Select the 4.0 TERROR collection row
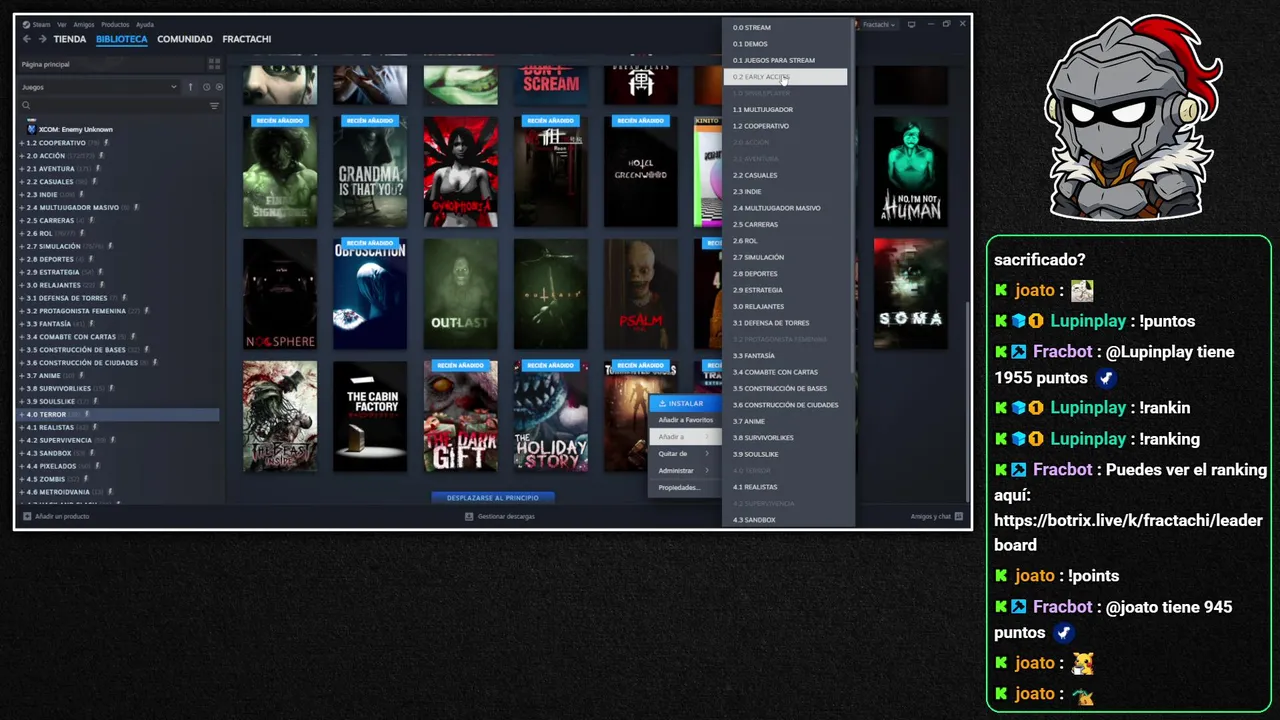 pos(119,414)
